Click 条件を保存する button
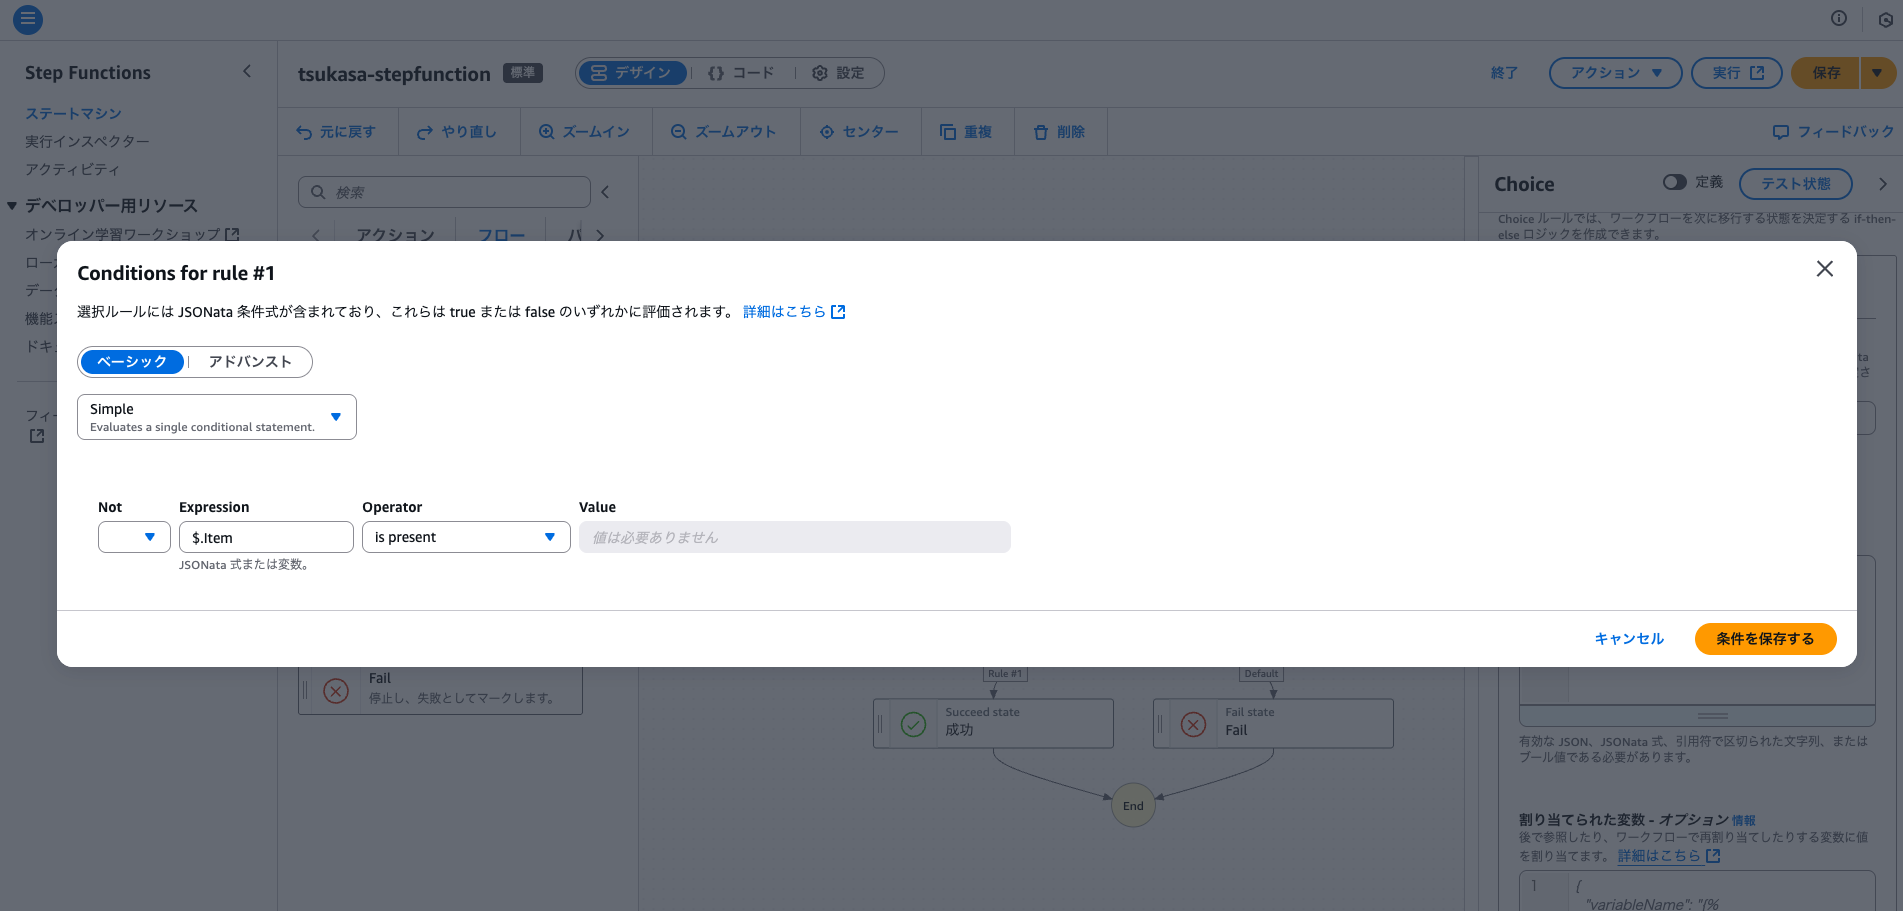Viewport: 1903px width, 911px height. click(1765, 639)
